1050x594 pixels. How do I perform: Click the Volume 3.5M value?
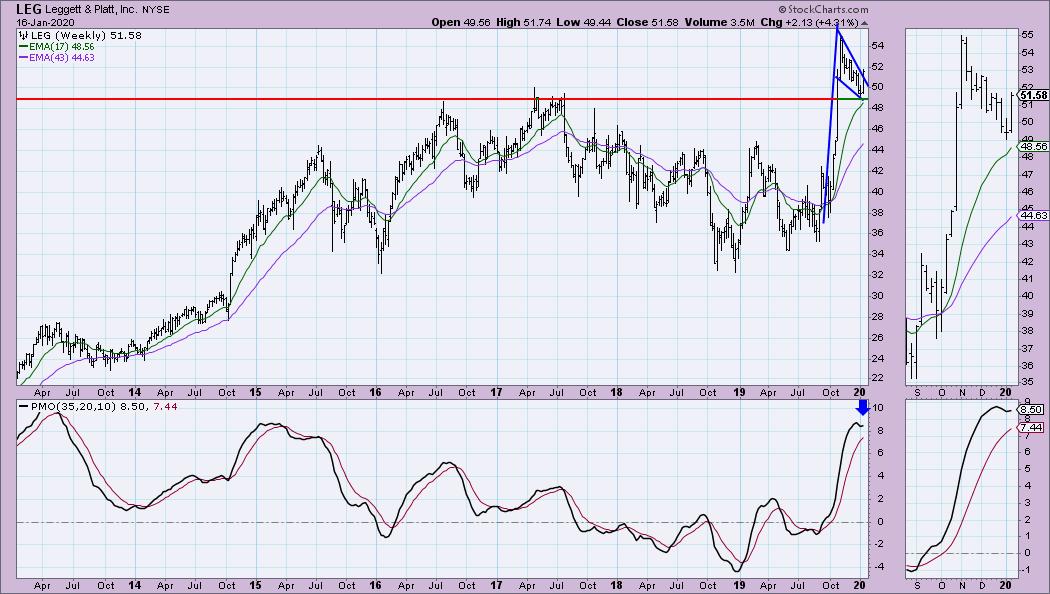pos(719,22)
